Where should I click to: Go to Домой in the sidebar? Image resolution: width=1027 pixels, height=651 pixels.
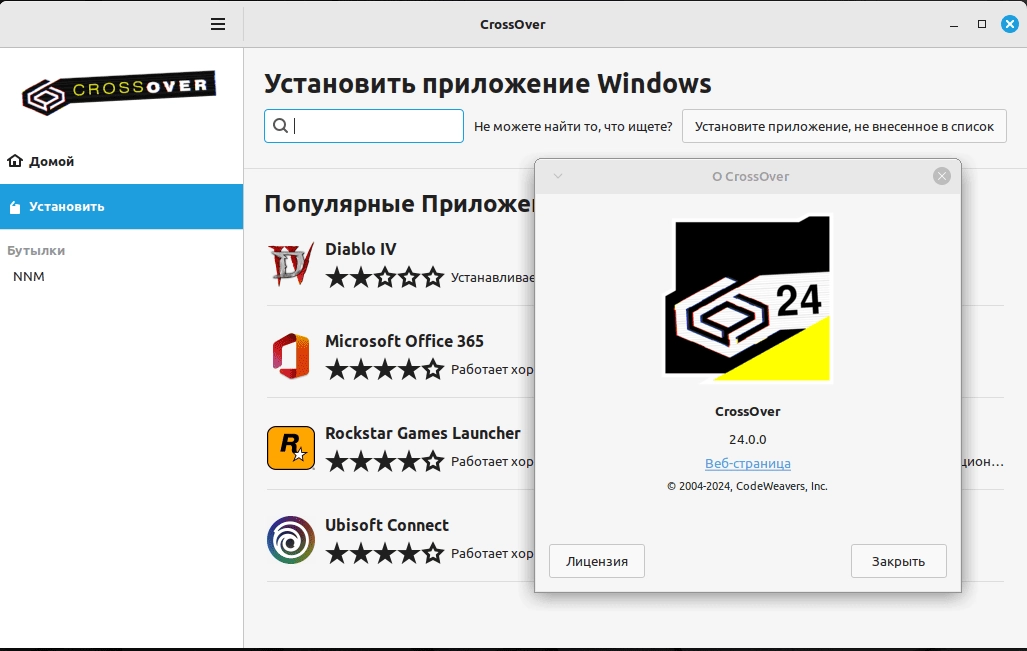pos(121,161)
